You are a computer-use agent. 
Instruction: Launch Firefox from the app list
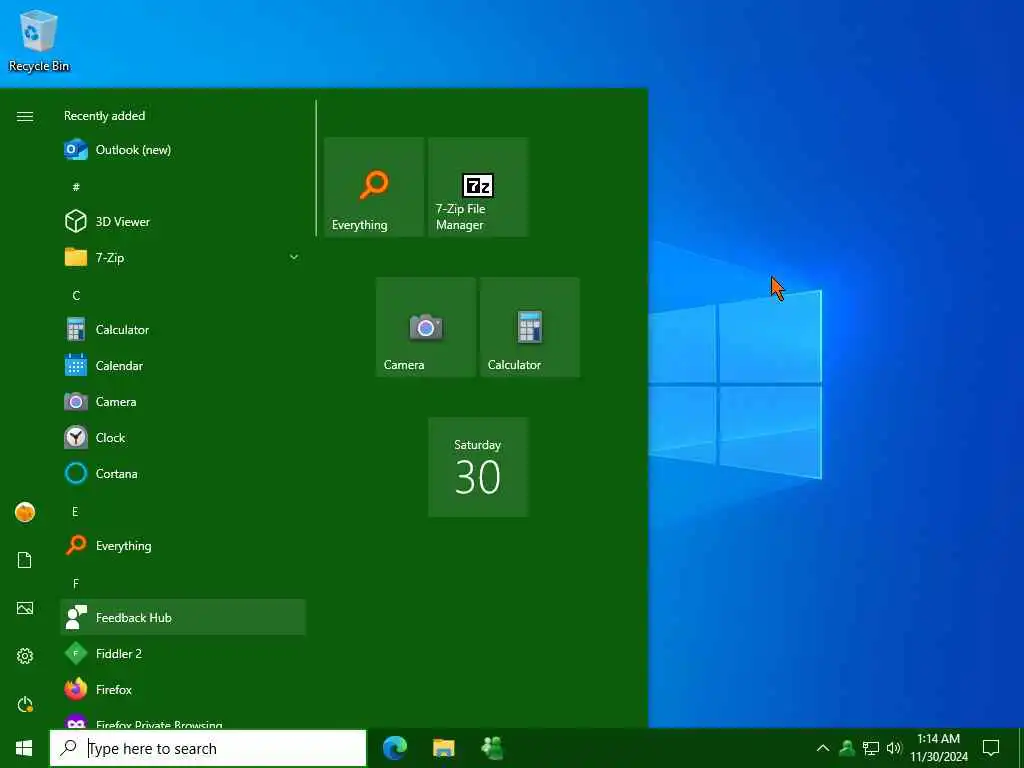tap(183, 689)
